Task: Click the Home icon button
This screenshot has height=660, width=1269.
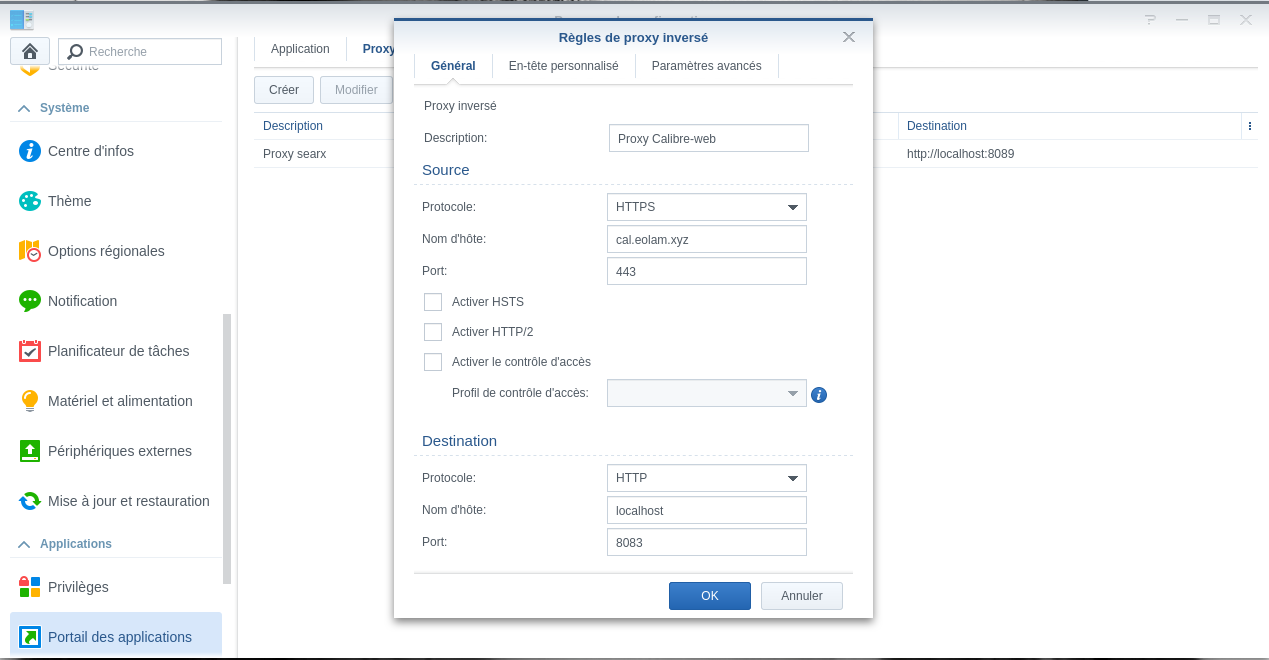Action: 30,51
